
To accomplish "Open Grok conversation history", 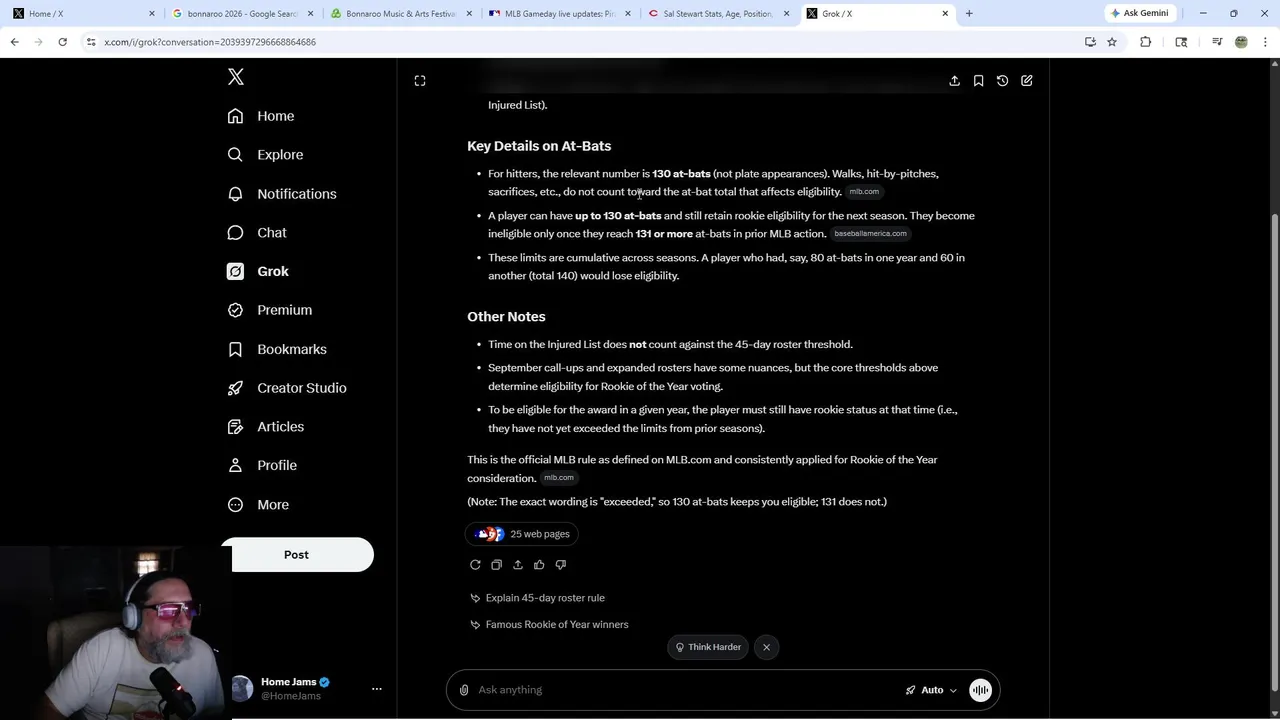I will click(x=1002, y=81).
